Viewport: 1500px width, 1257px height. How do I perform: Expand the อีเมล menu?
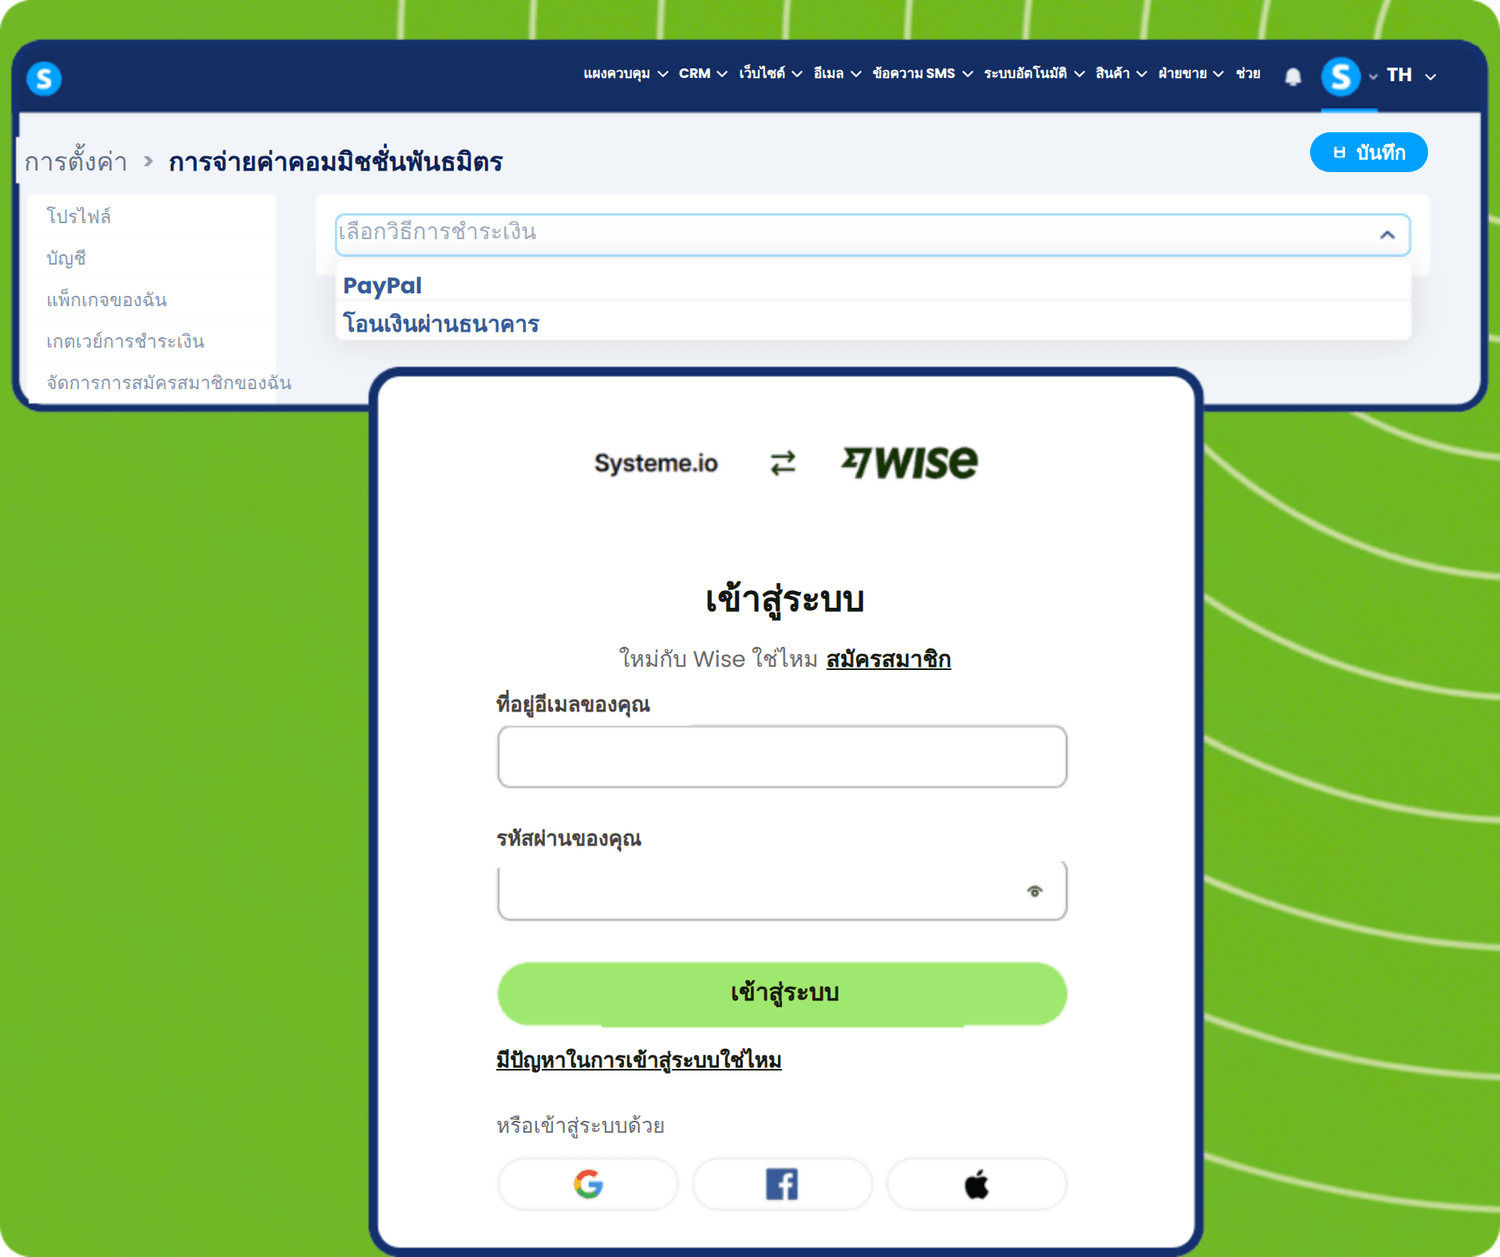pos(837,74)
